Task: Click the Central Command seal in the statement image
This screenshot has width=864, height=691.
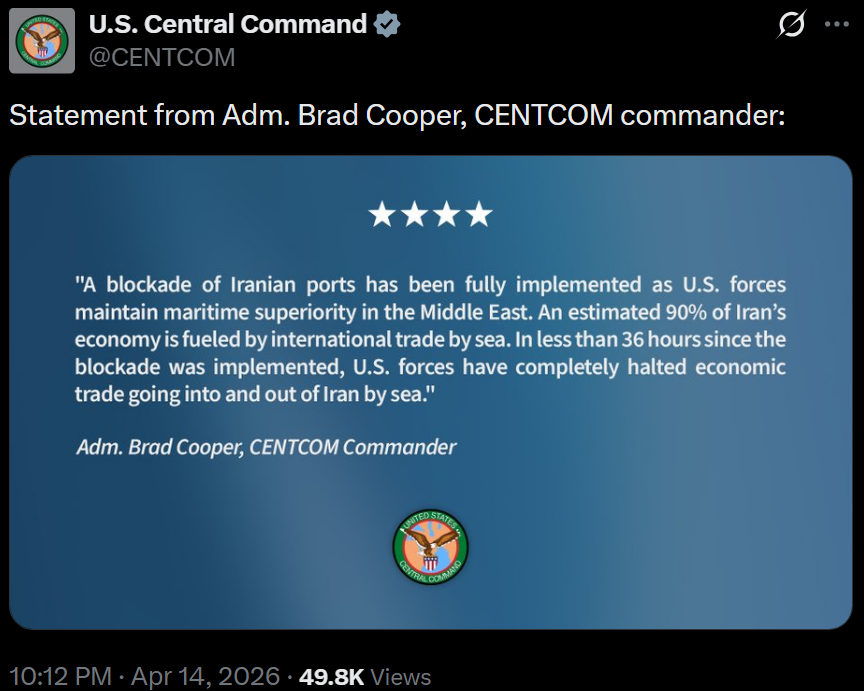Action: point(430,547)
